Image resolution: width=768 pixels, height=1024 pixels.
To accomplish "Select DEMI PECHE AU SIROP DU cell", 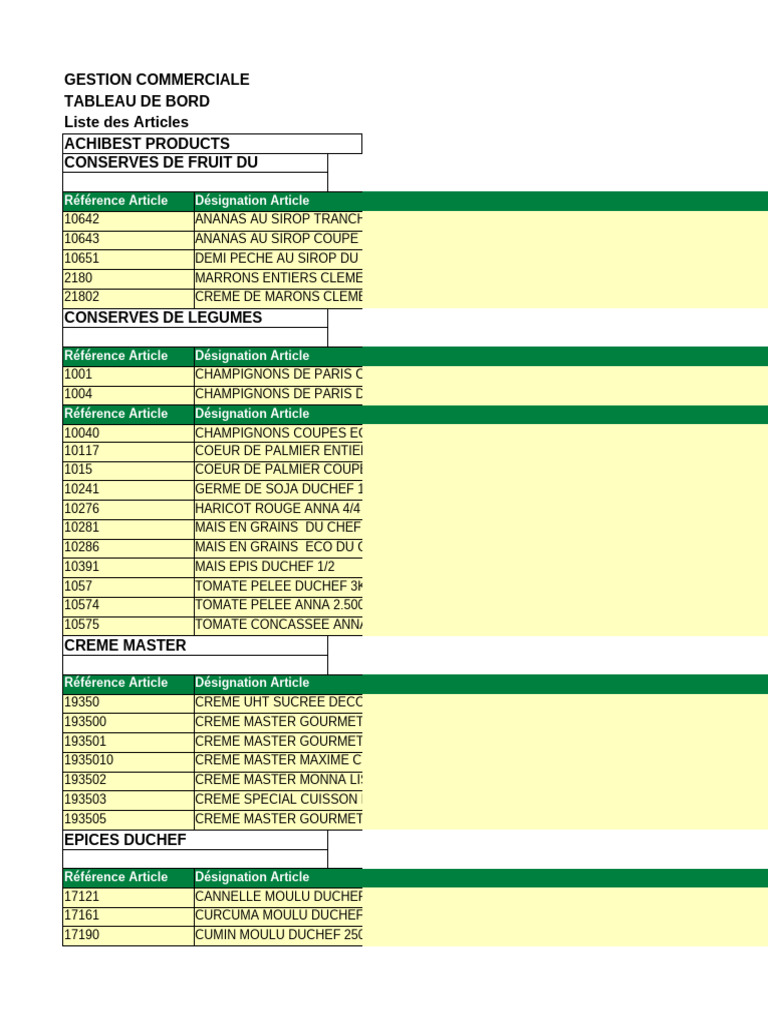I will pos(278,259).
